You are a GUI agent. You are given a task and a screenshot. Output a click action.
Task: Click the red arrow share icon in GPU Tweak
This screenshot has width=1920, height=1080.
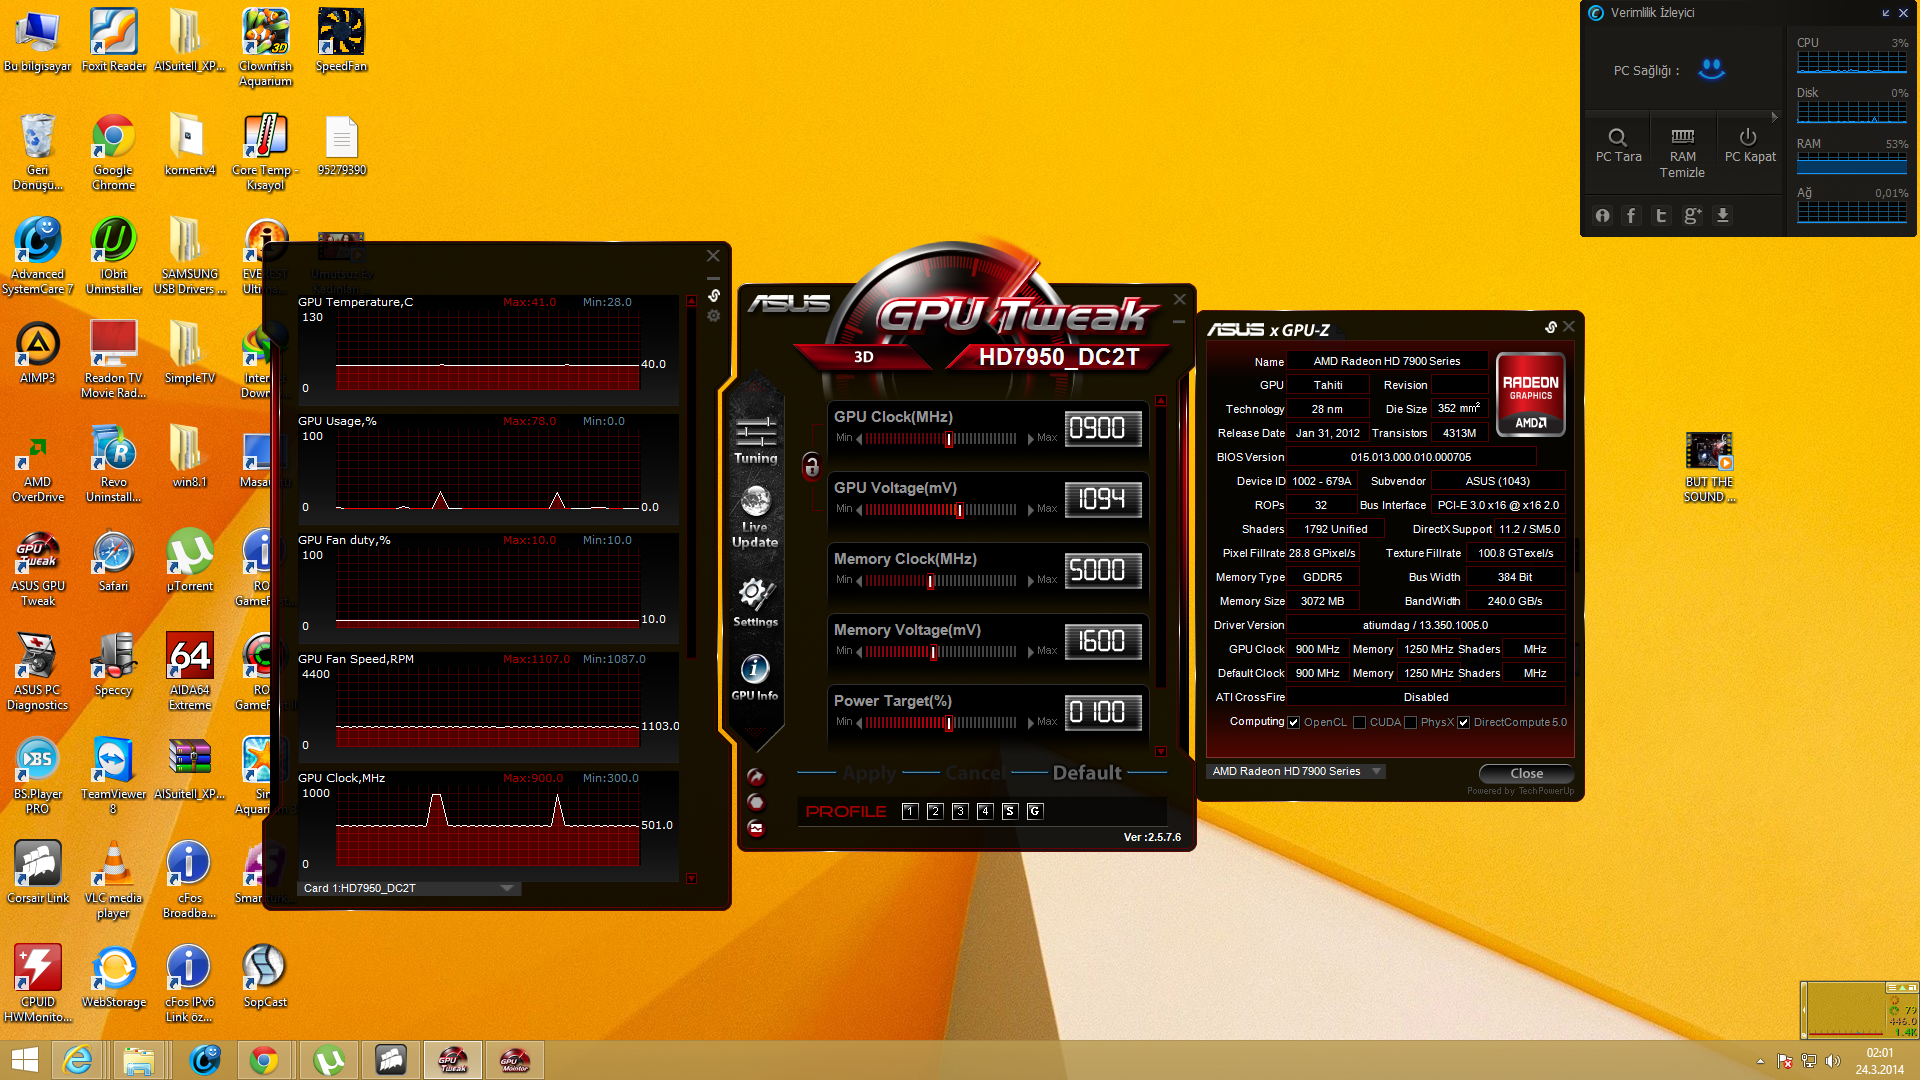point(756,777)
